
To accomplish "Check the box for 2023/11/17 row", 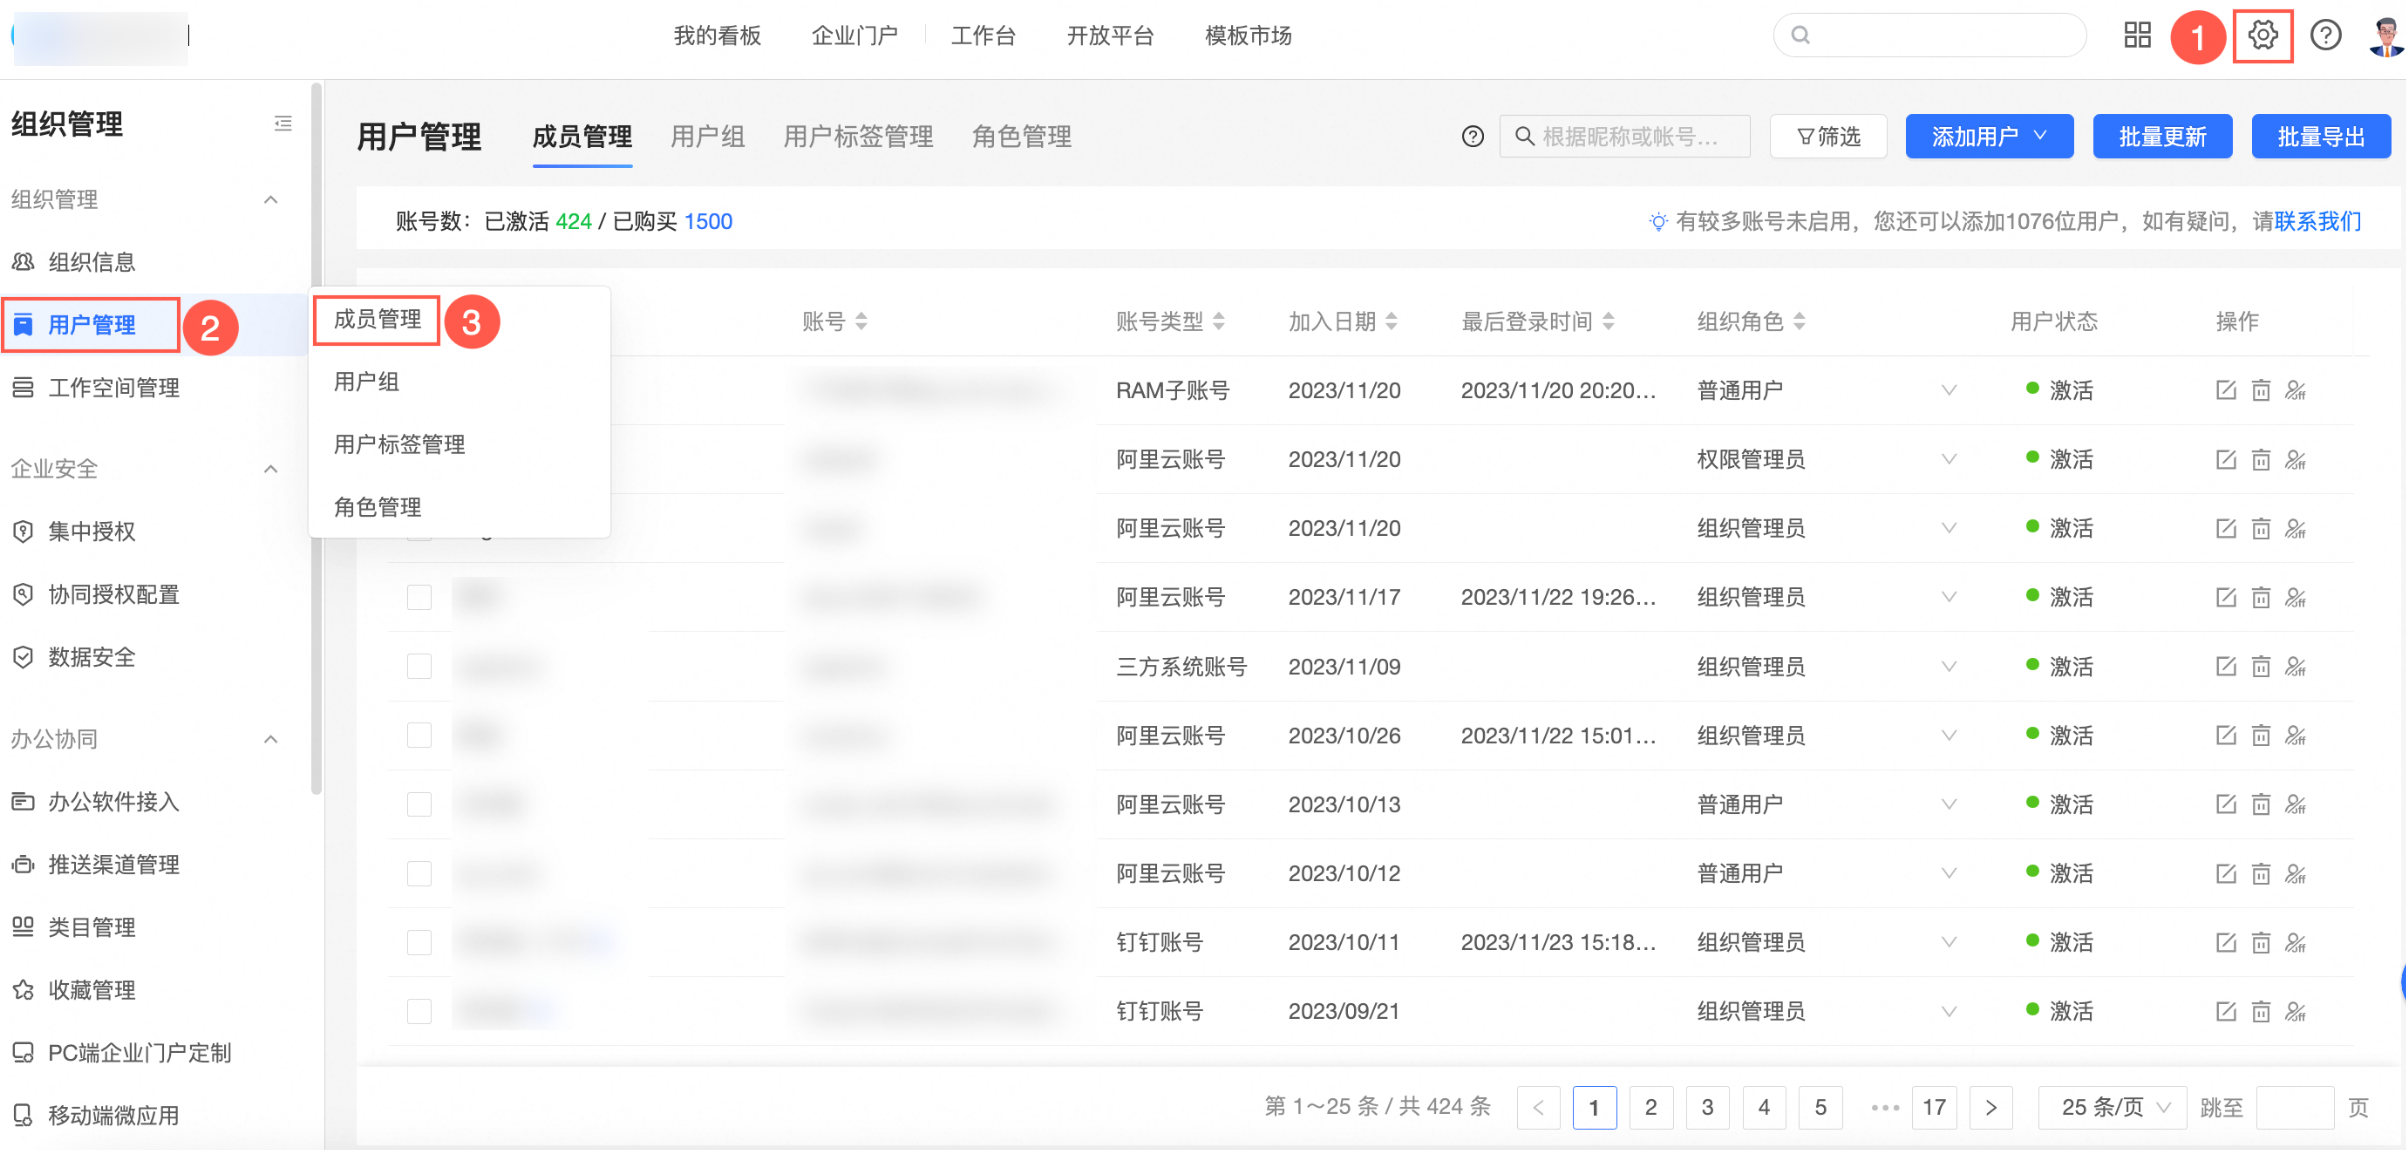I will tap(419, 598).
